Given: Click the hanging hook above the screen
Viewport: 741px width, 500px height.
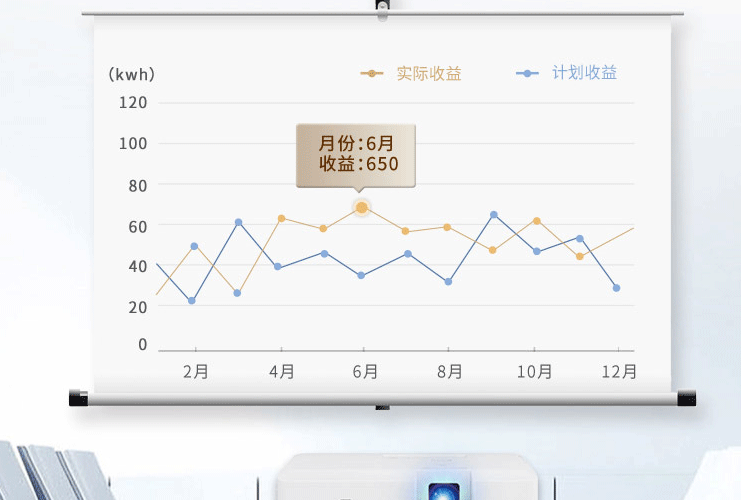Looking at the screenshot, I should pos(382,7).
